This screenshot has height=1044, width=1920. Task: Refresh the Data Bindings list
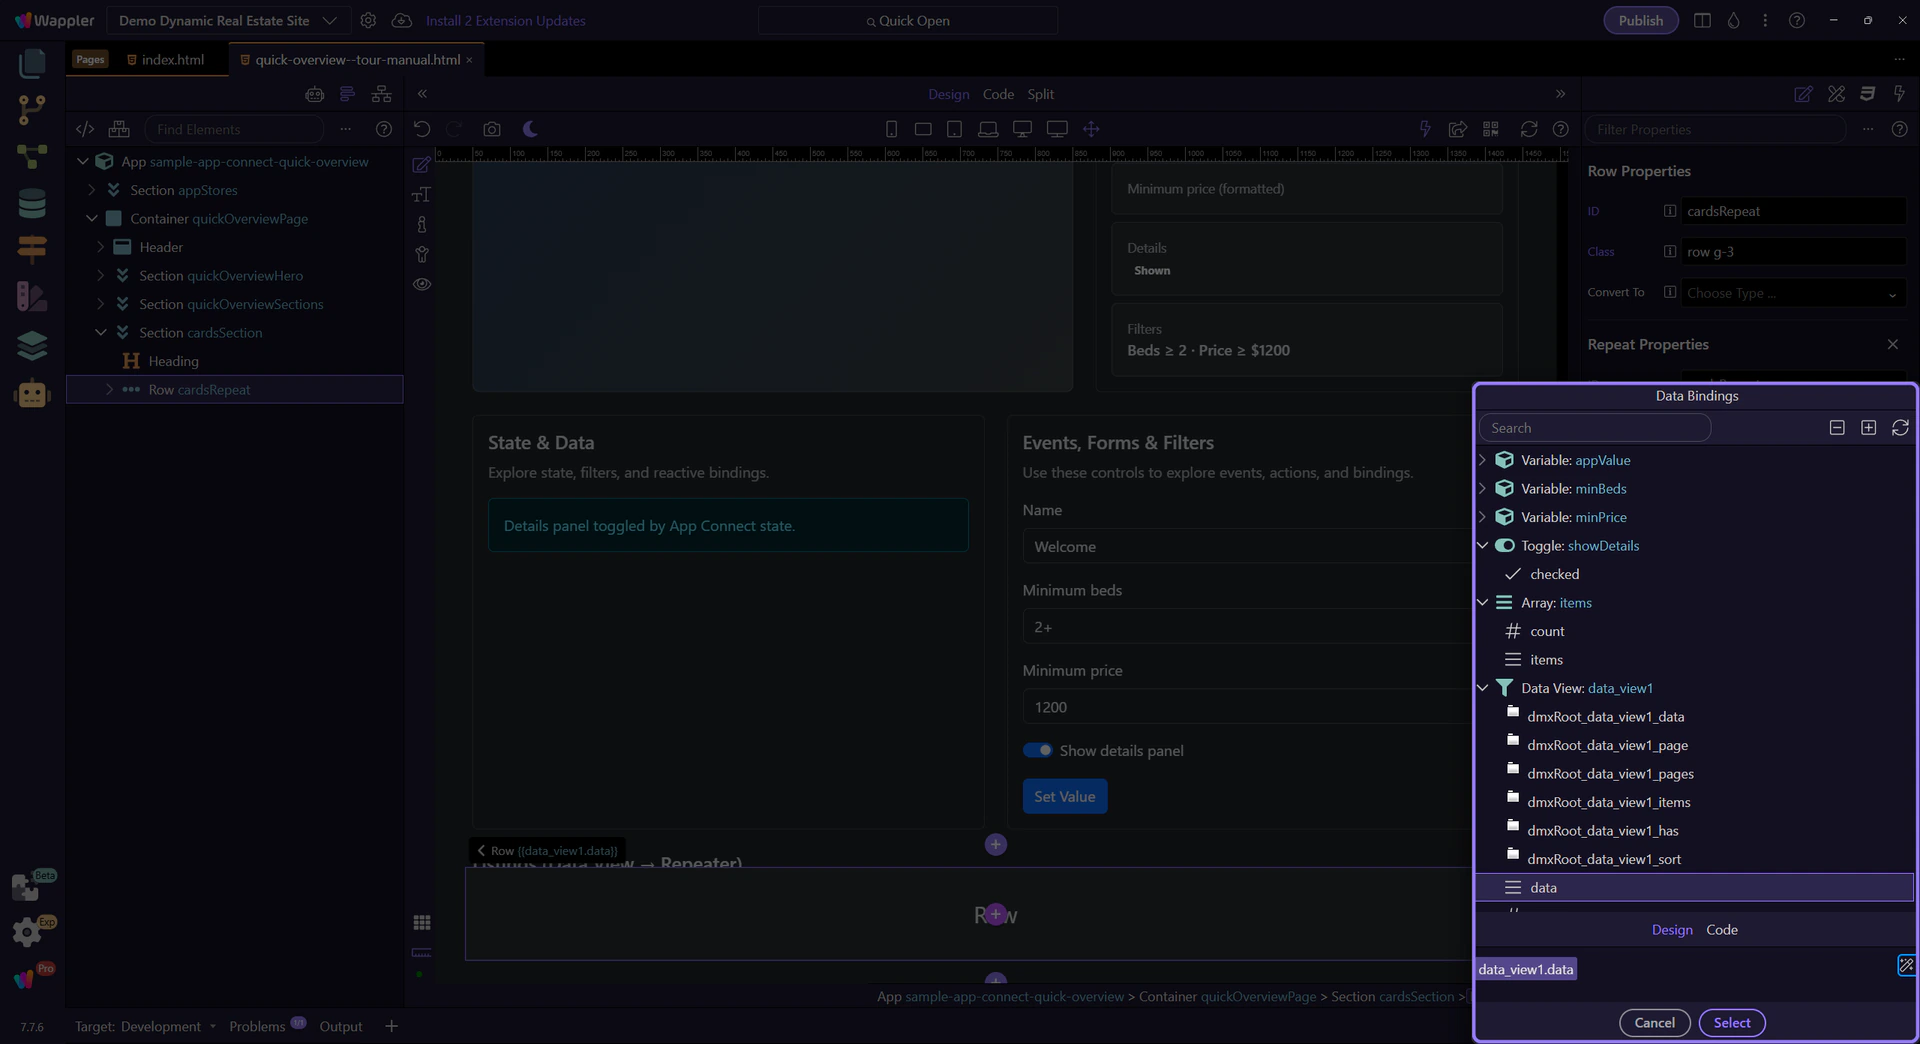click(1900, 428)
